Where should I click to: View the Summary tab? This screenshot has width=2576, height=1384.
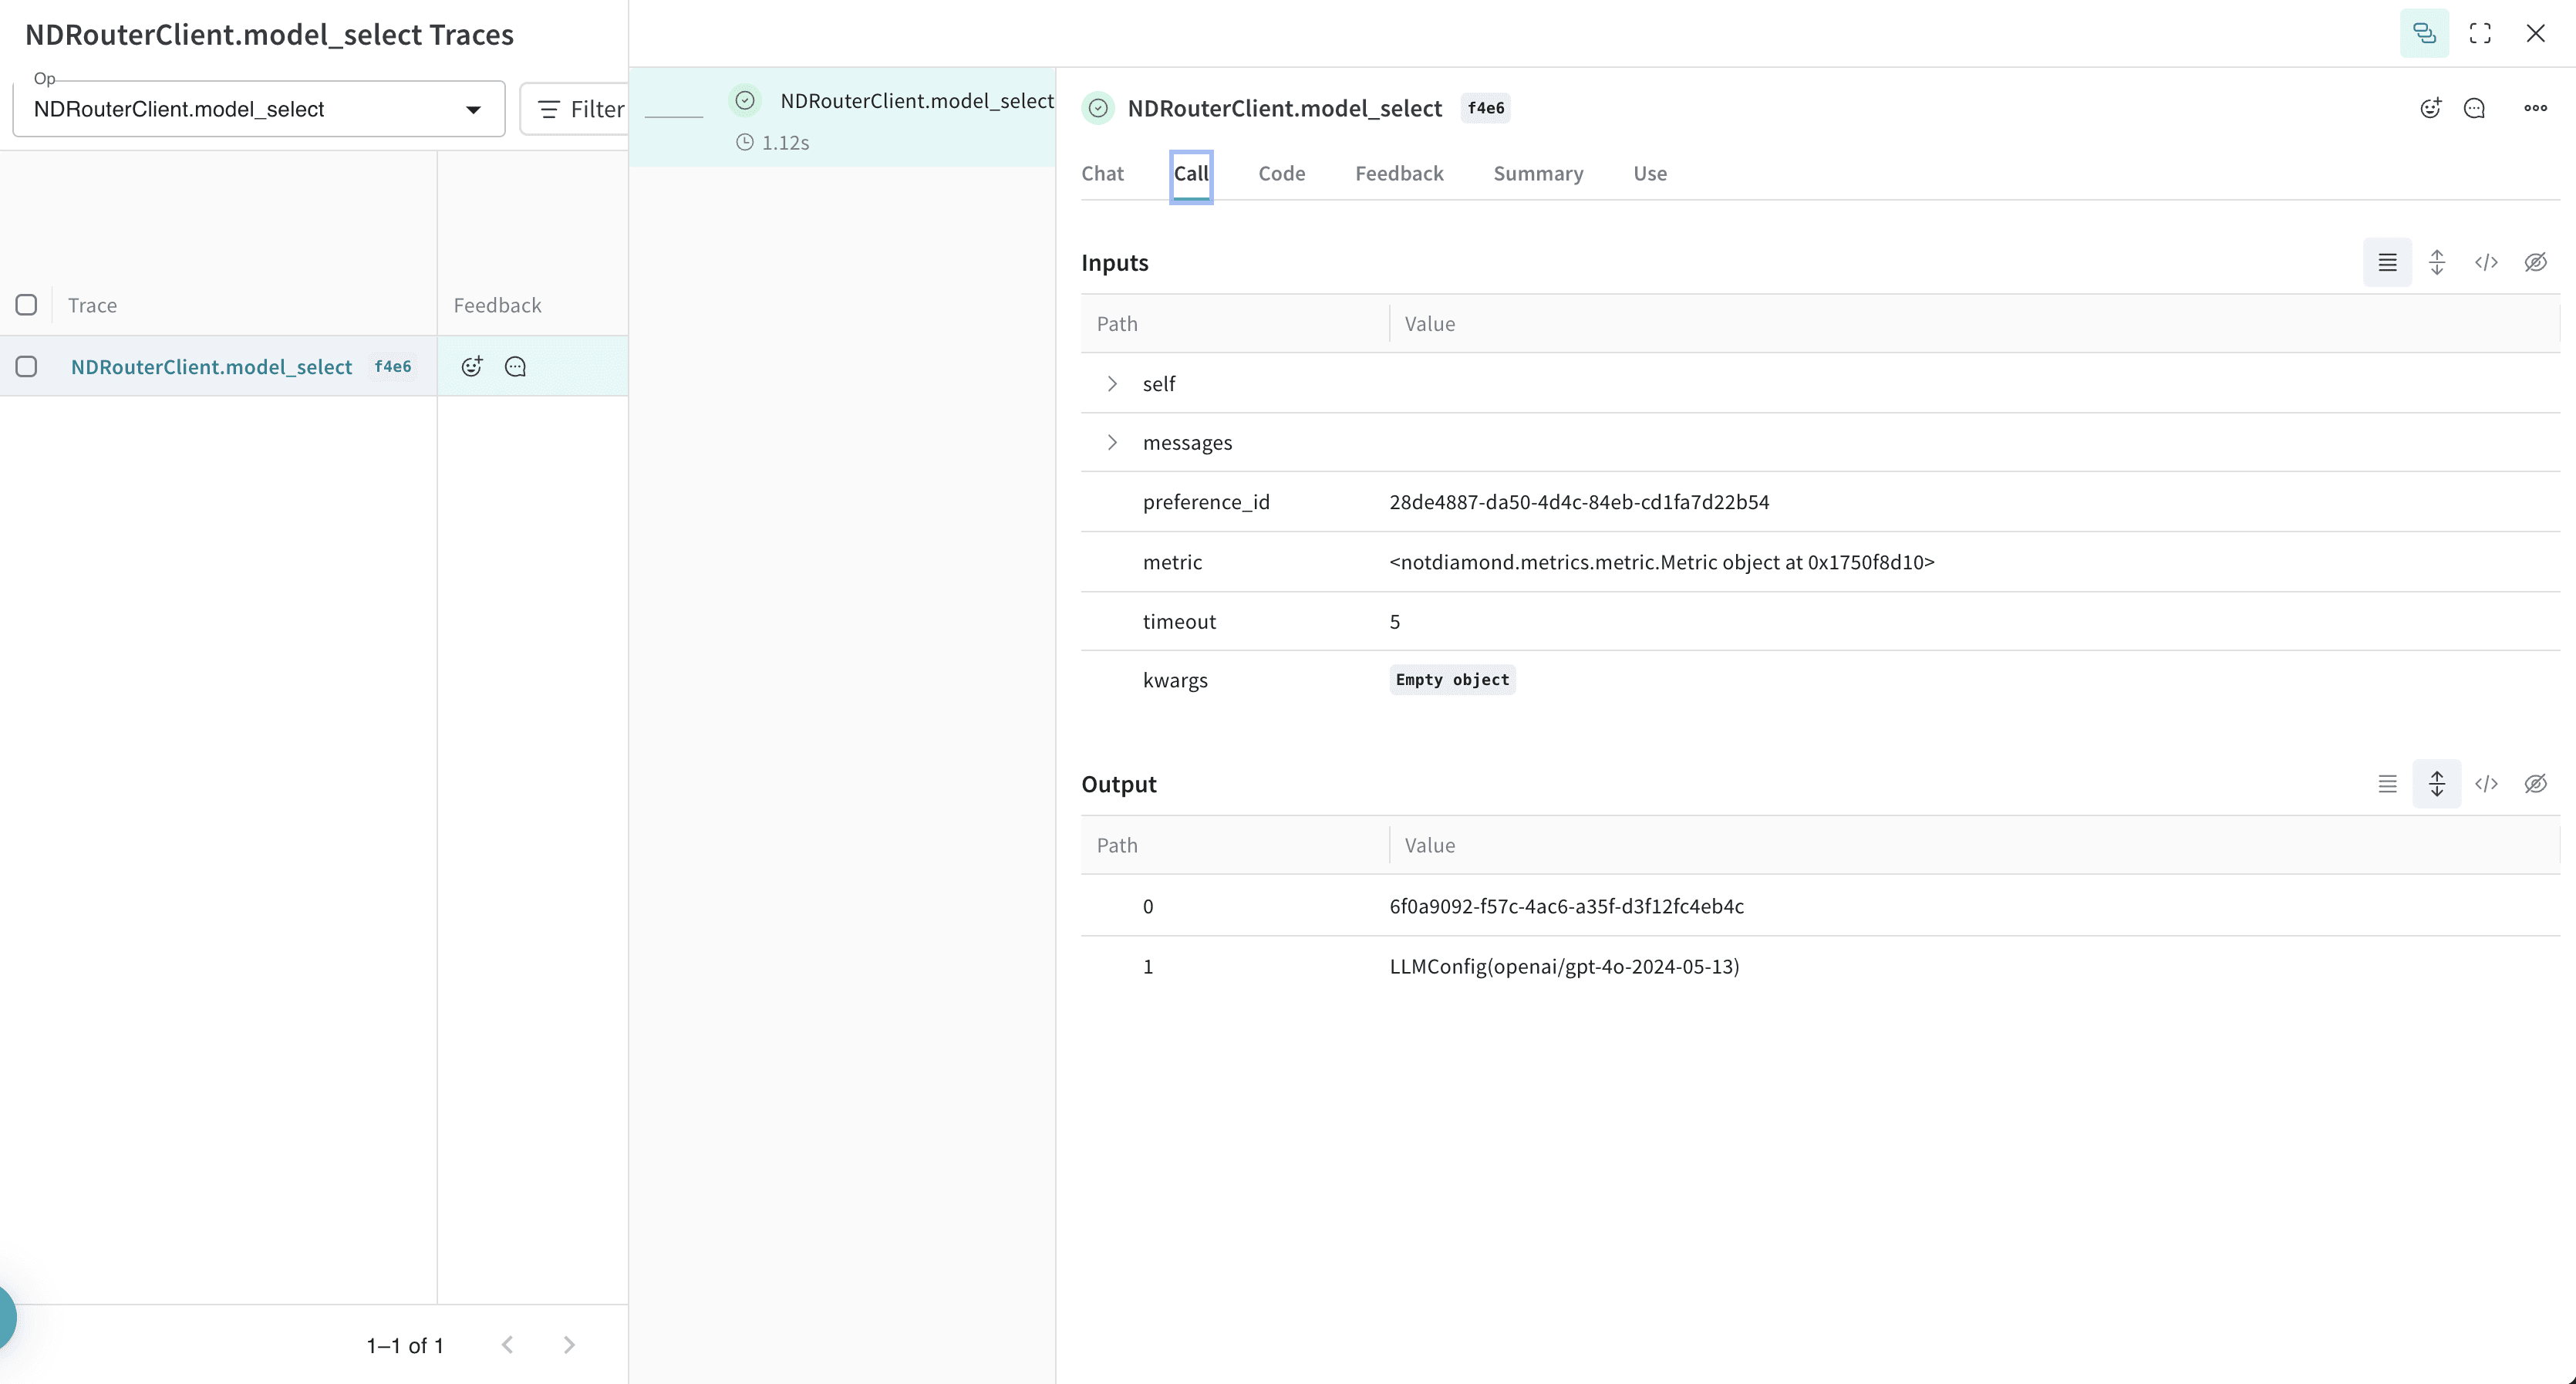pyautogui.click(x=1538, y=174)
